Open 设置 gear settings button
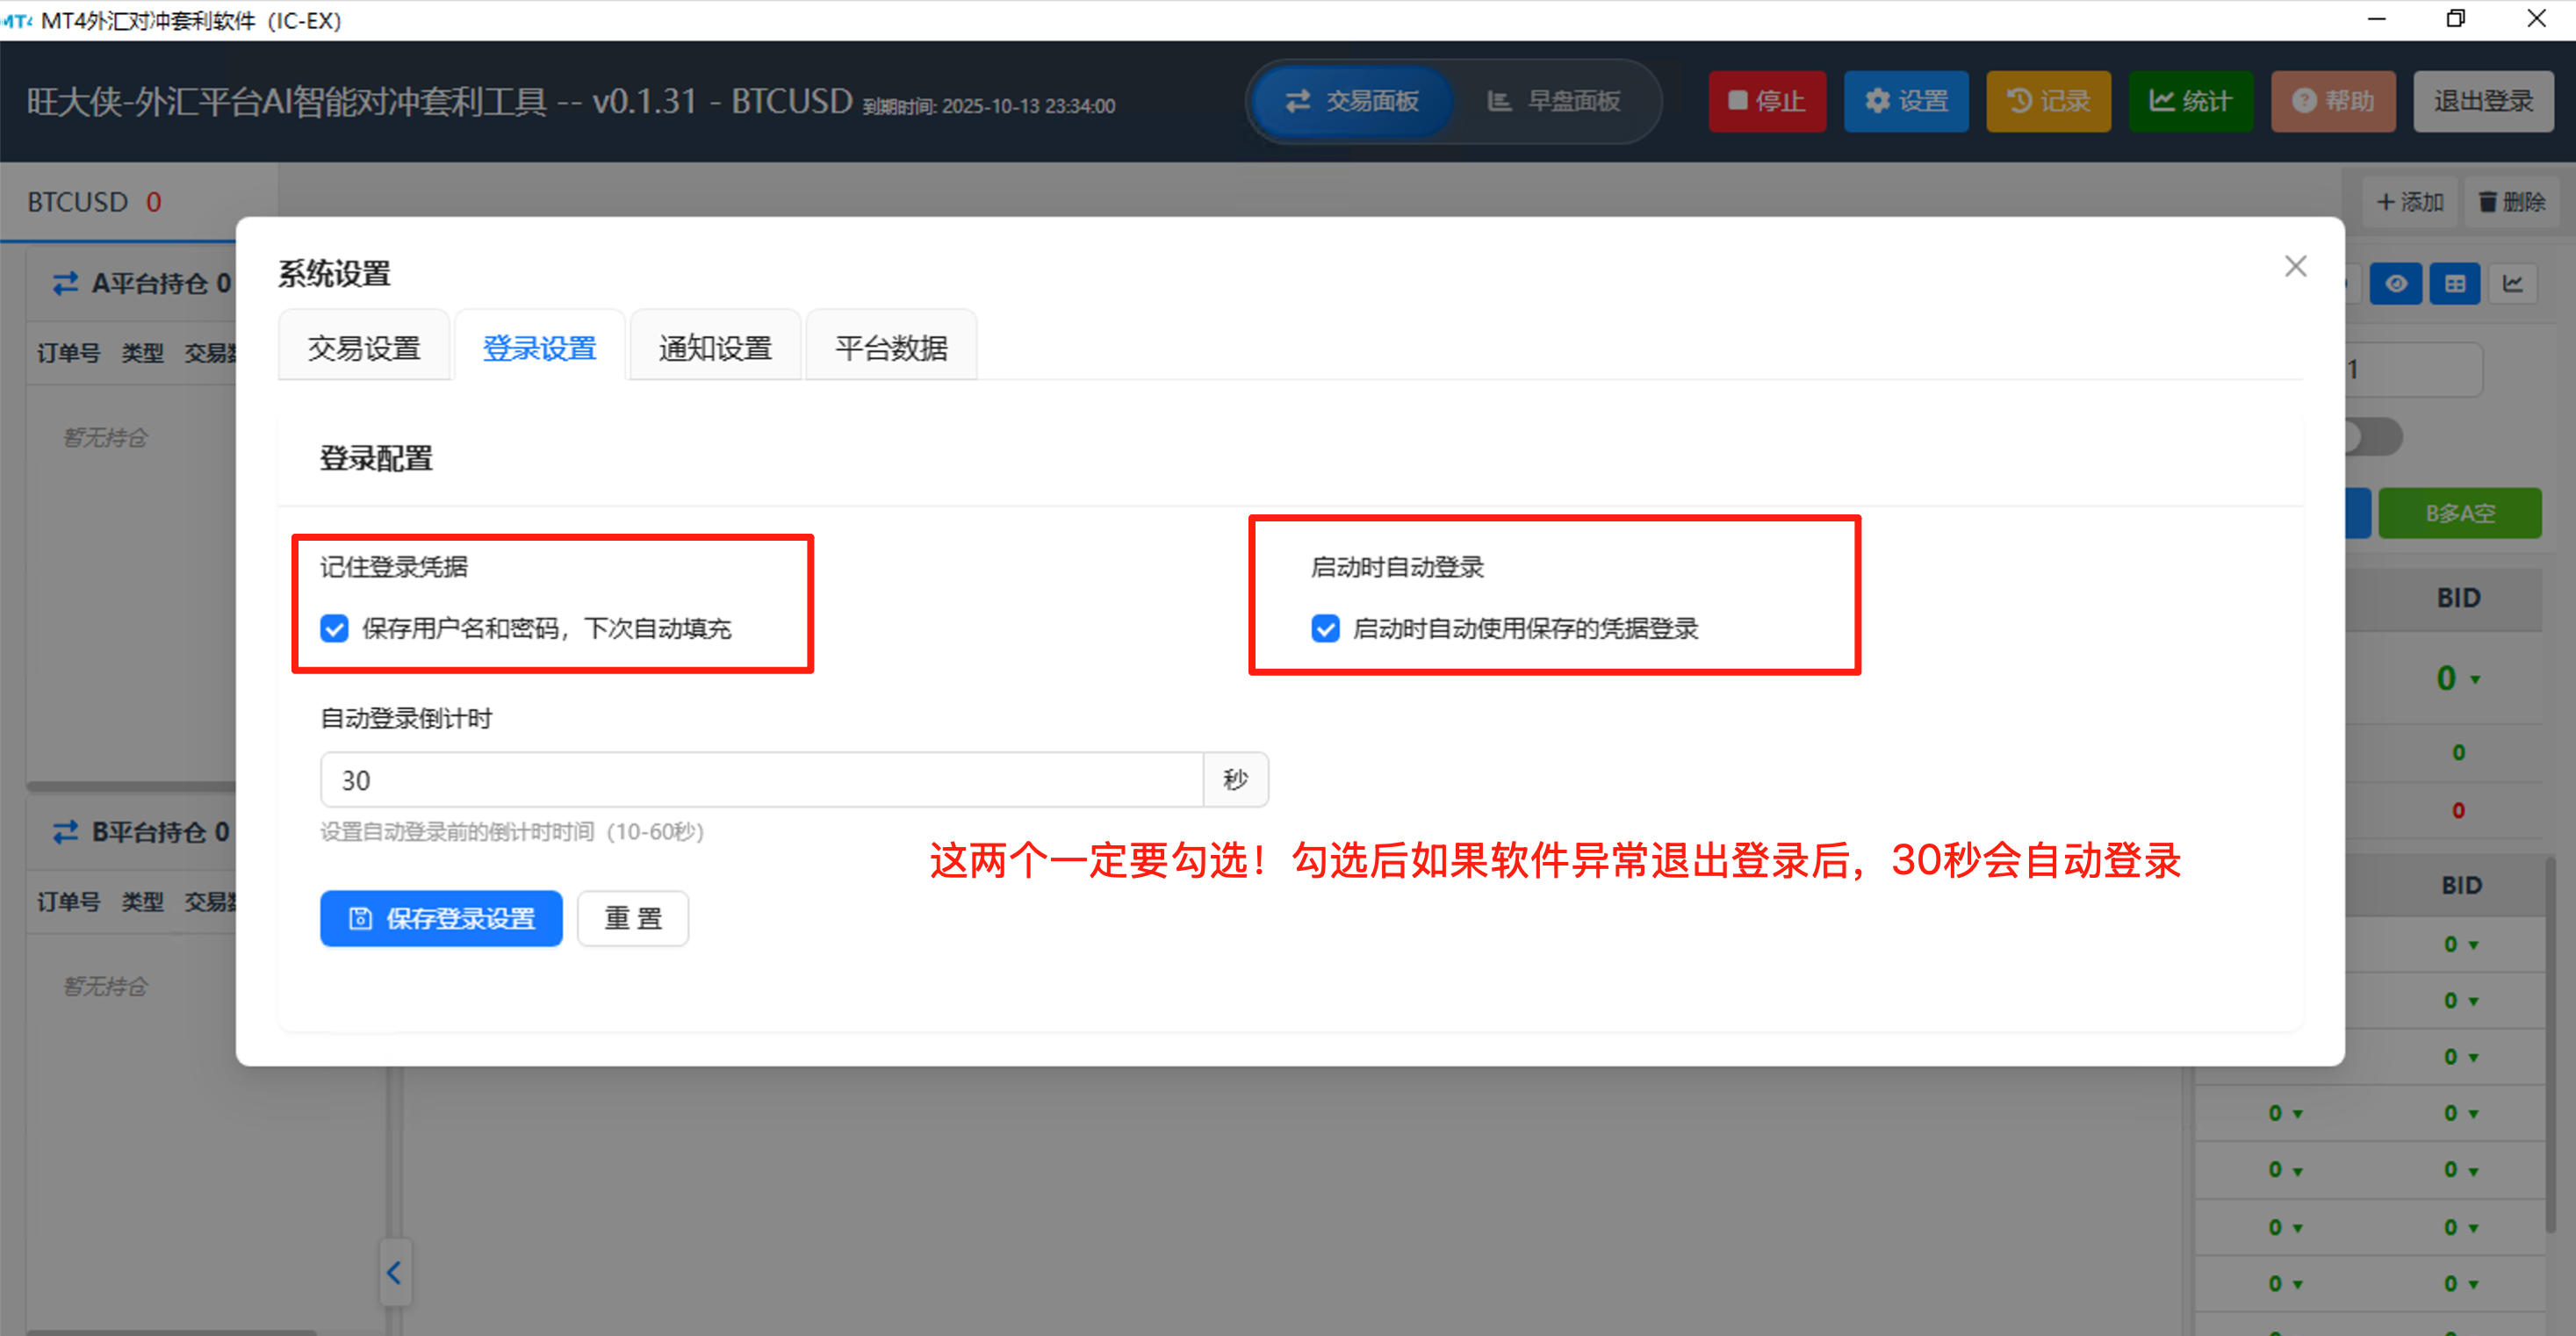Viewport: 2576px width, 1336px height. (1905, 101)
